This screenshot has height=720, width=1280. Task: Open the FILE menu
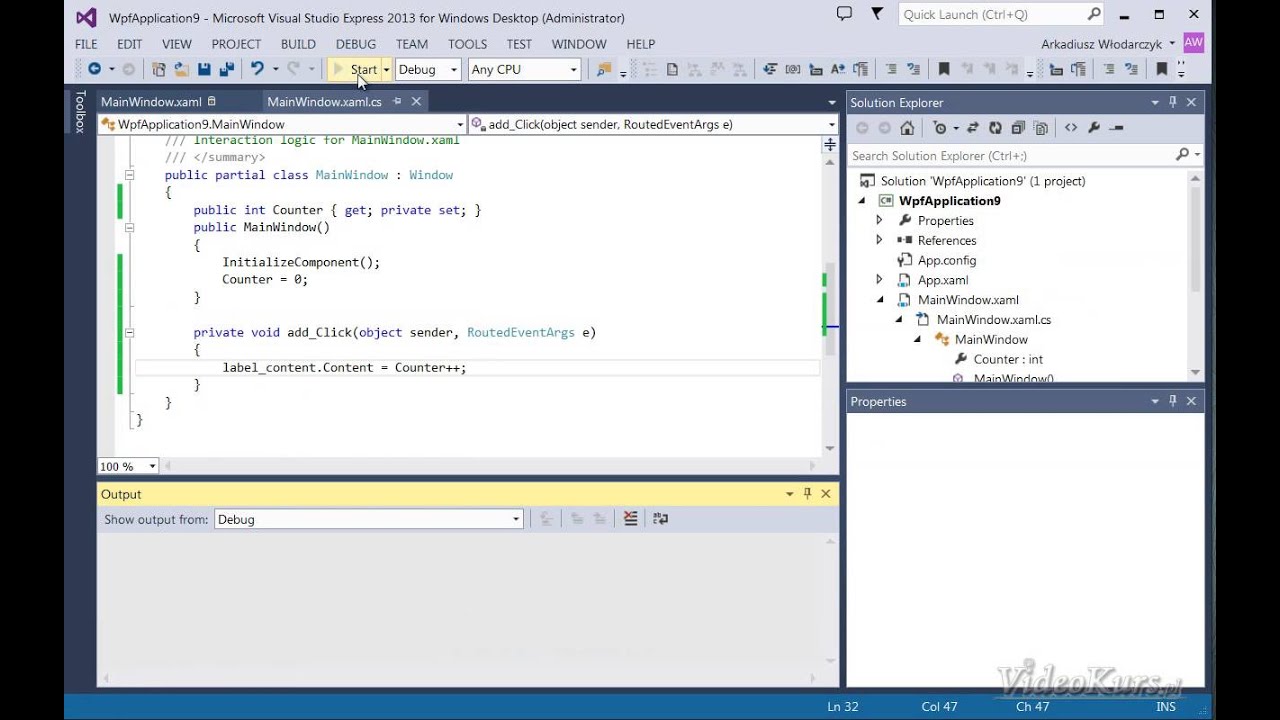click(x=86, y=44)
